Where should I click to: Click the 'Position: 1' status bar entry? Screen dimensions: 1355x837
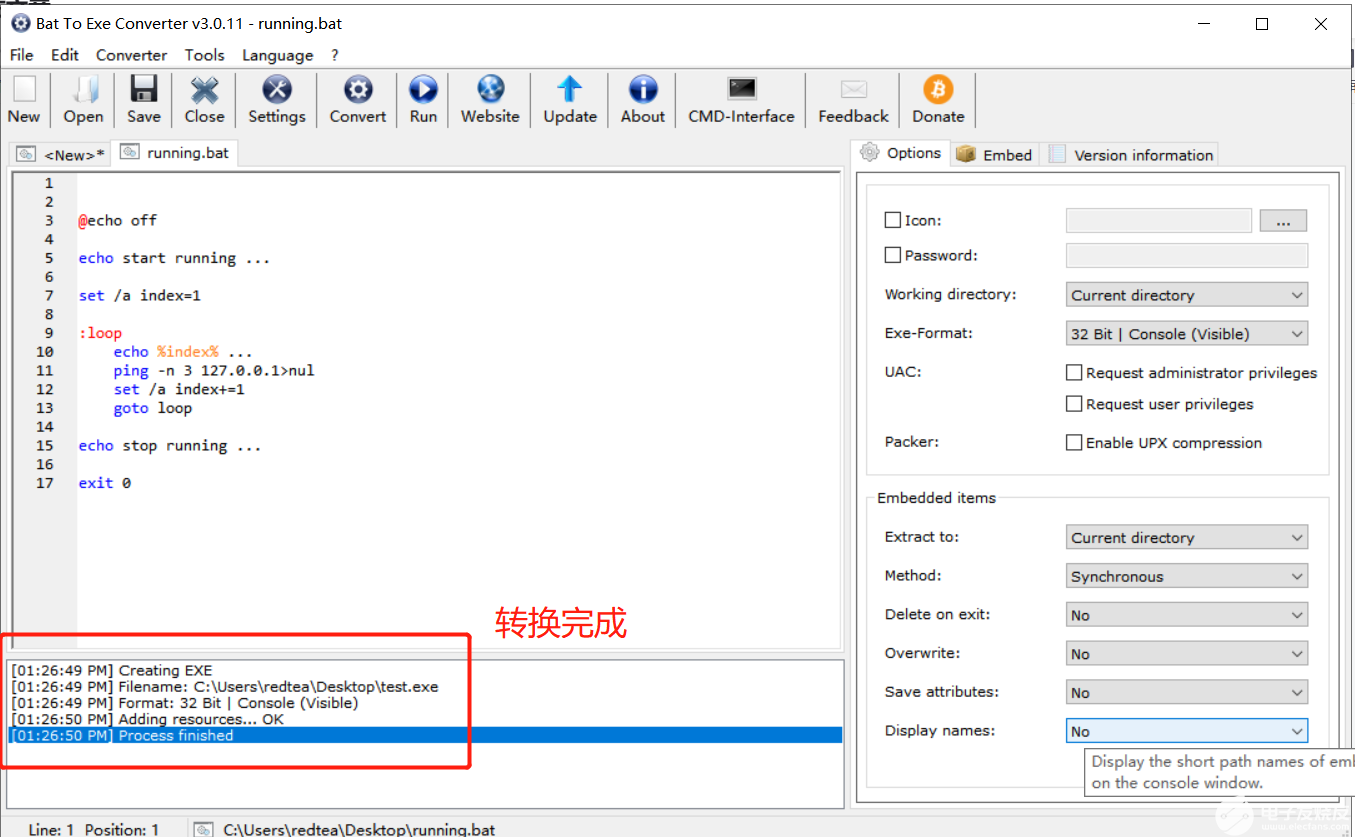pyautogui.click(x=122, y=829)
